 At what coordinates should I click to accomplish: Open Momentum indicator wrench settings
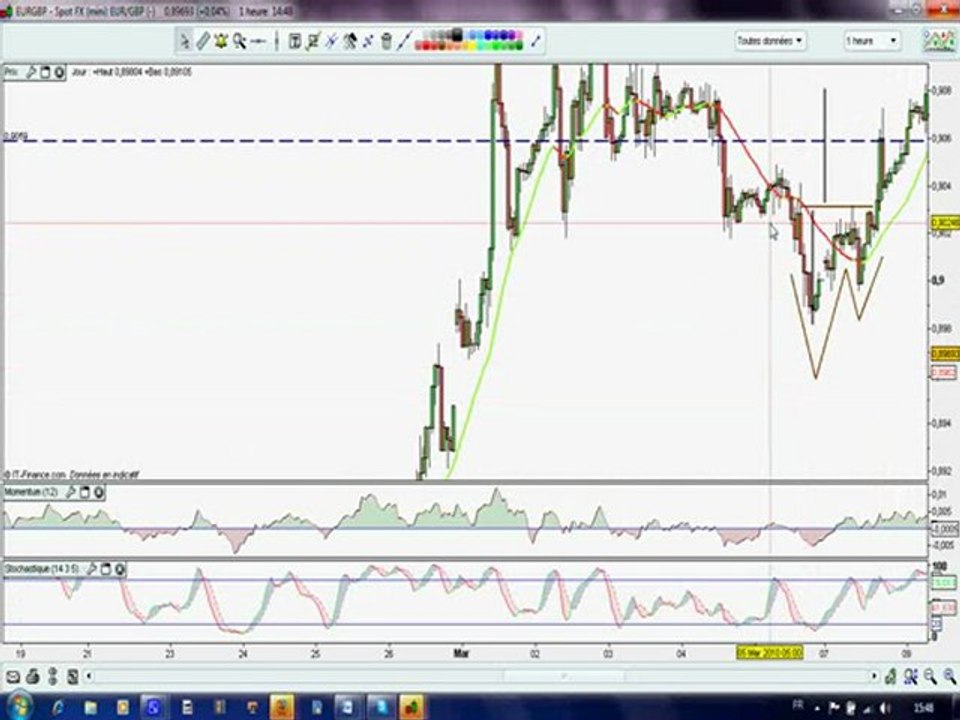coord(70,492)
